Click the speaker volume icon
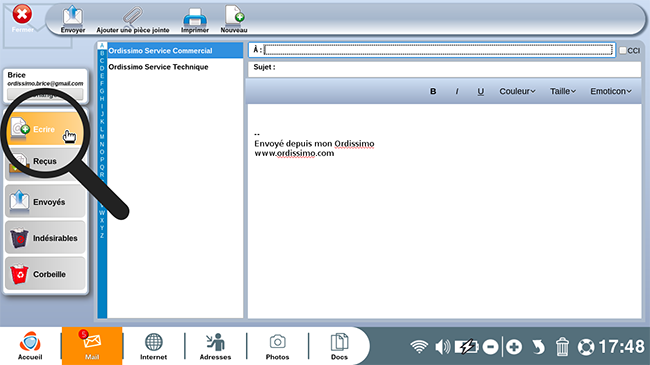 coord(442,347)
